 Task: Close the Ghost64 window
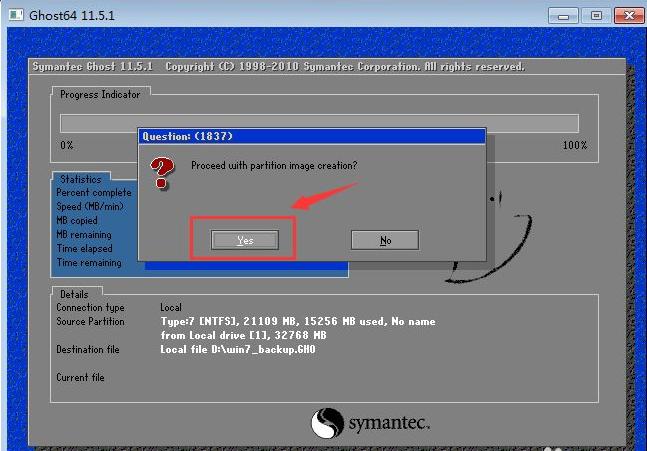click(629, 16)
